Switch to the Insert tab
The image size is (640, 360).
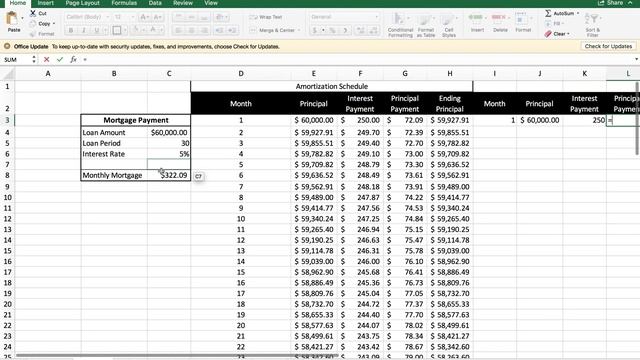click(x=46, y=3)
